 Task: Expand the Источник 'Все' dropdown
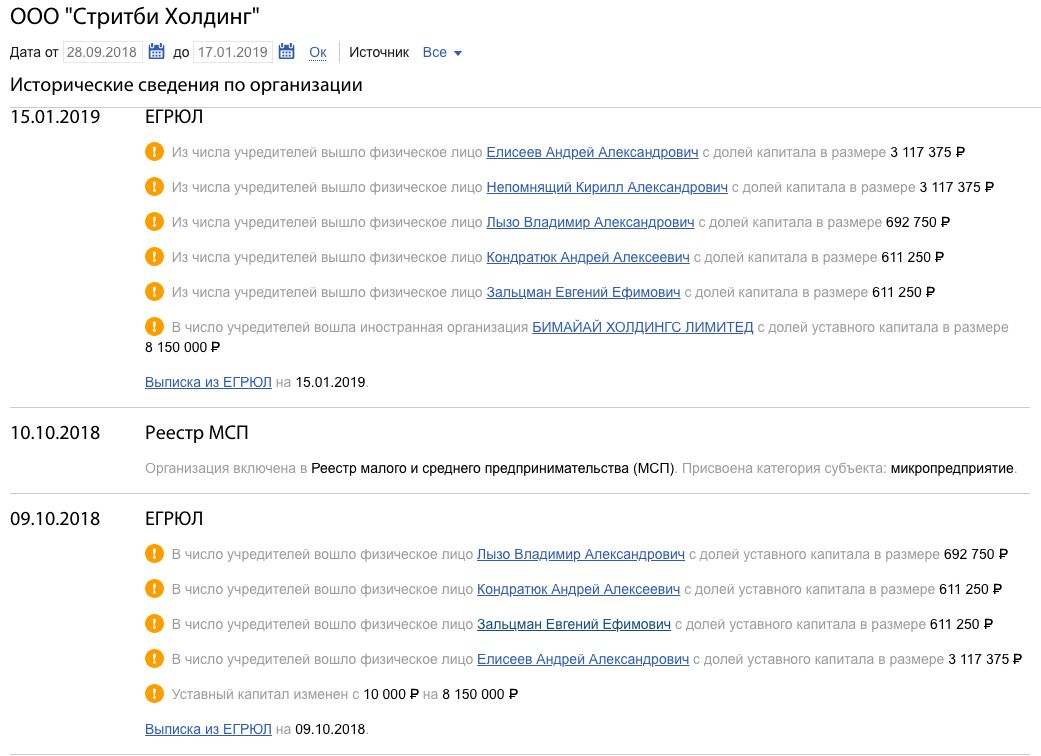442,52
